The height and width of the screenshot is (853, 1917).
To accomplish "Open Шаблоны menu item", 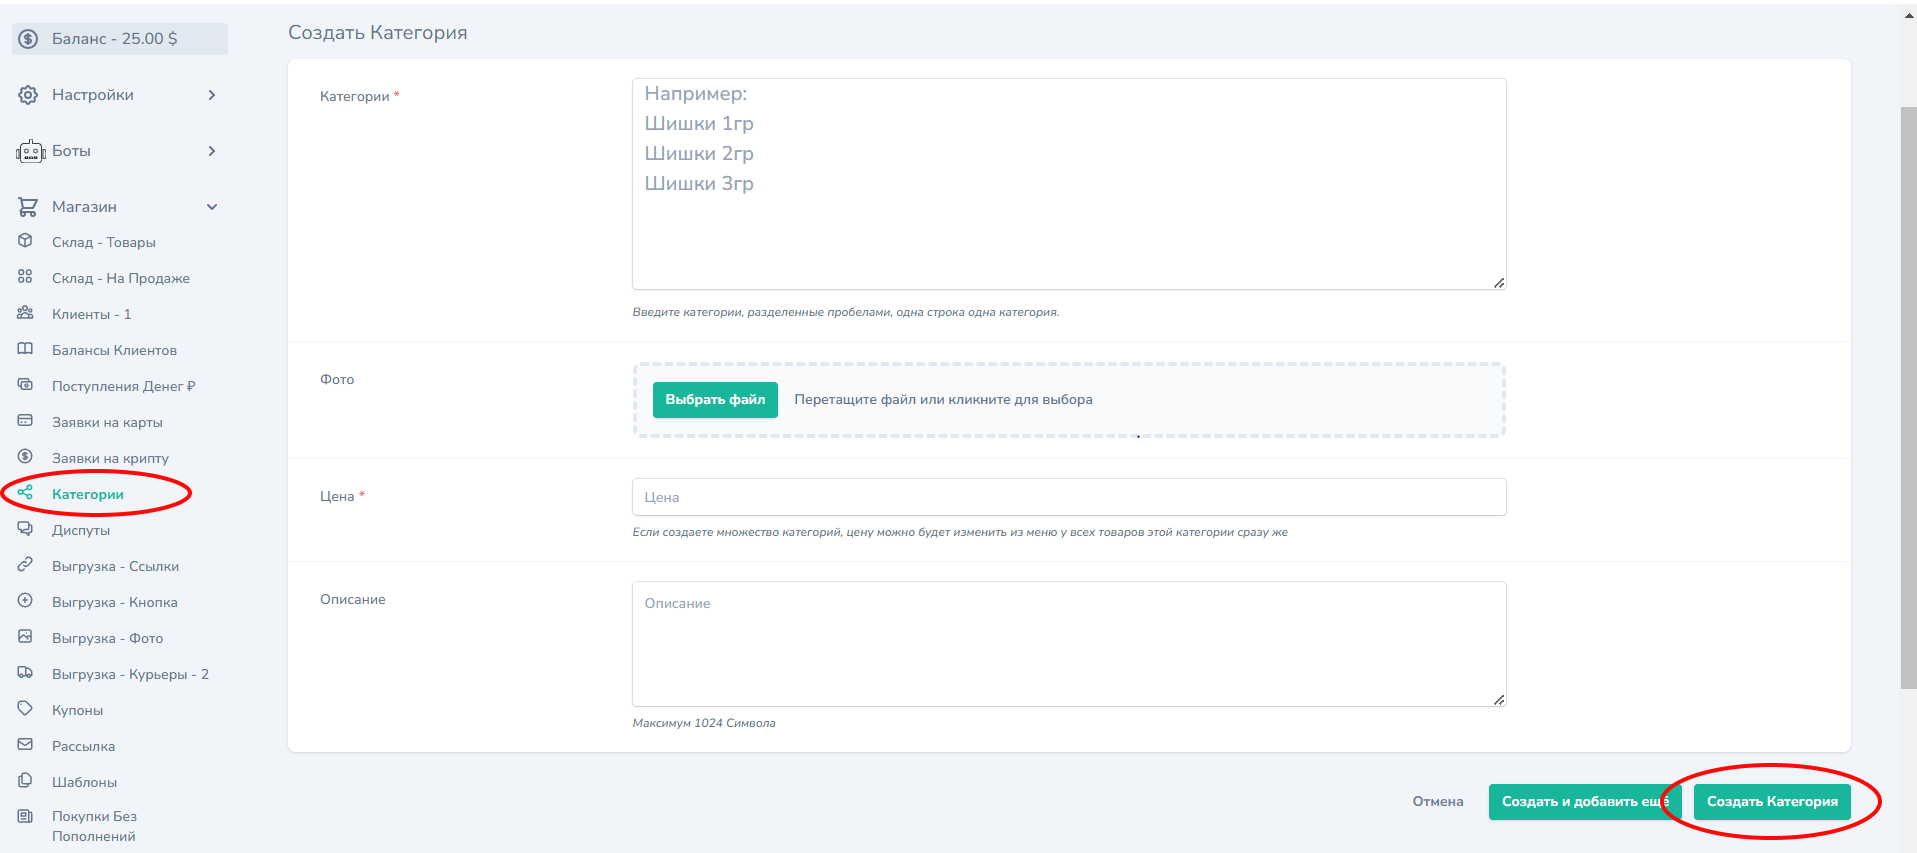I will 85,782.
